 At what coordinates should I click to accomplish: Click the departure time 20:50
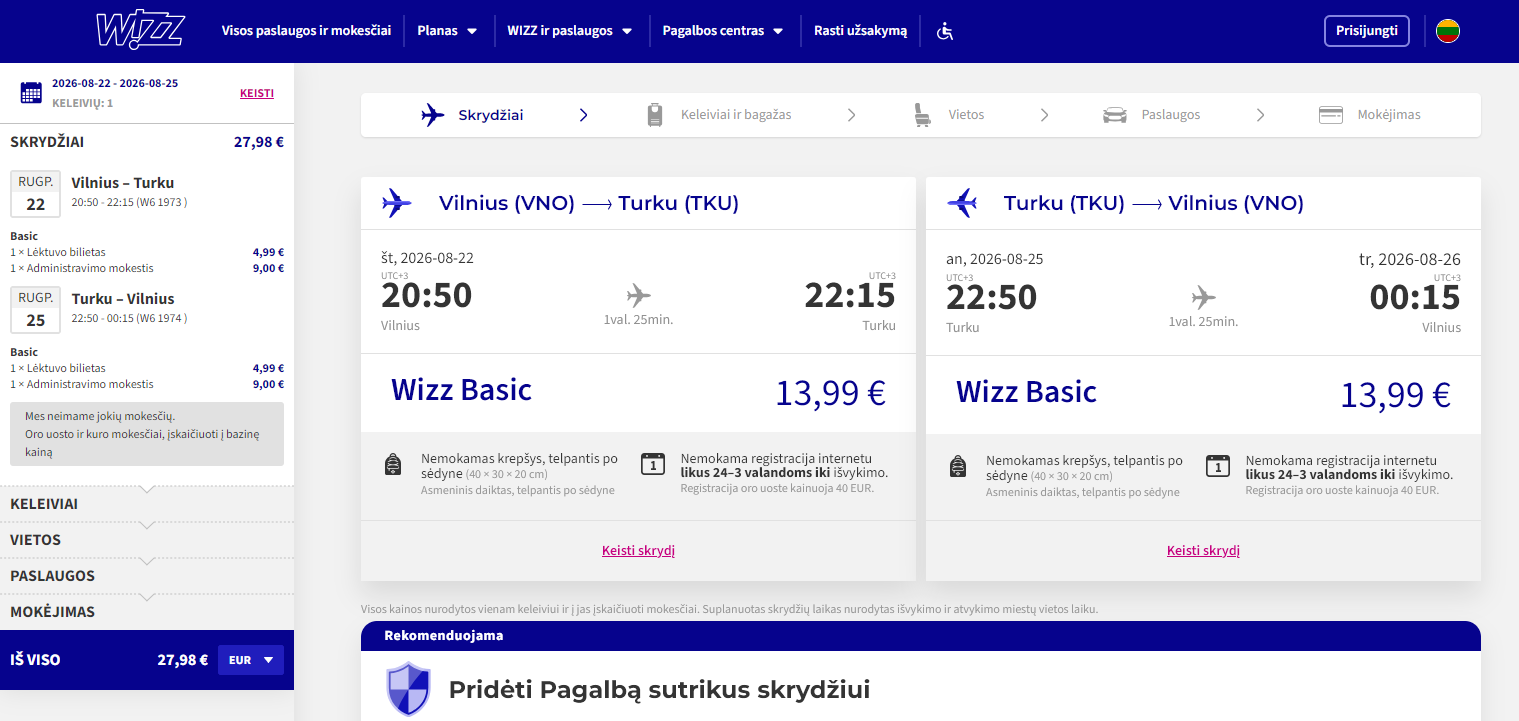(426, 296)
